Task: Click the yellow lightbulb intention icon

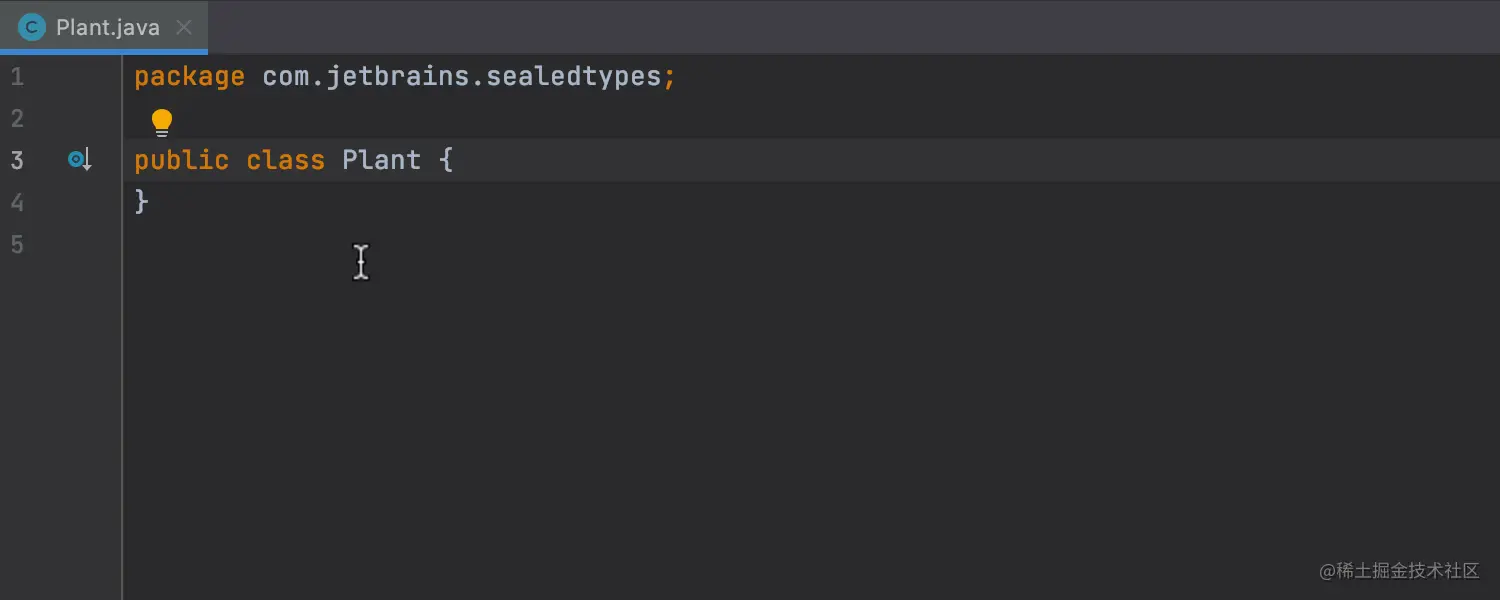Action: click(x=162, y=123)
